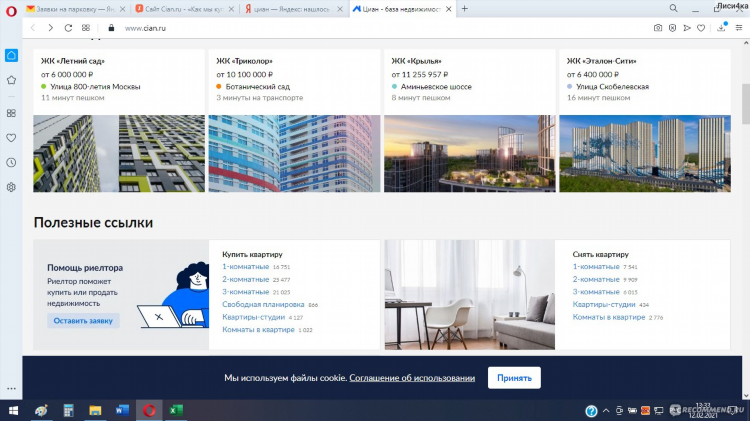Image resolution: width=750 pixels, height=421 pixels.
Task: Open the ad blocker shield icon
Action: point(673,28)
